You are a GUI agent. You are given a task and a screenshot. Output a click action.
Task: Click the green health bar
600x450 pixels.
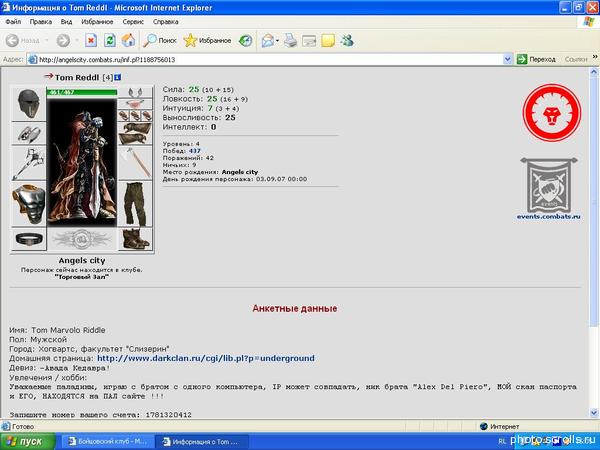[x=82, y=92]
